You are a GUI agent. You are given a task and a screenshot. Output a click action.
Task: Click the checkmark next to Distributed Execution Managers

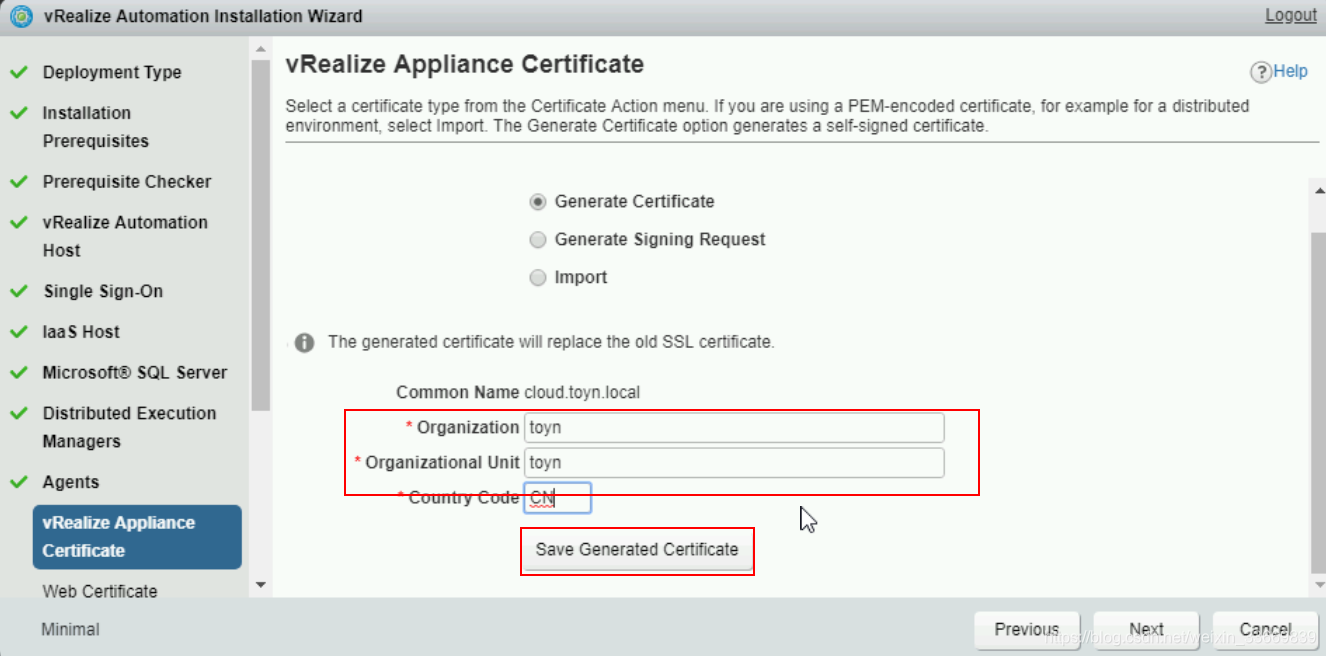pos(18,413)
